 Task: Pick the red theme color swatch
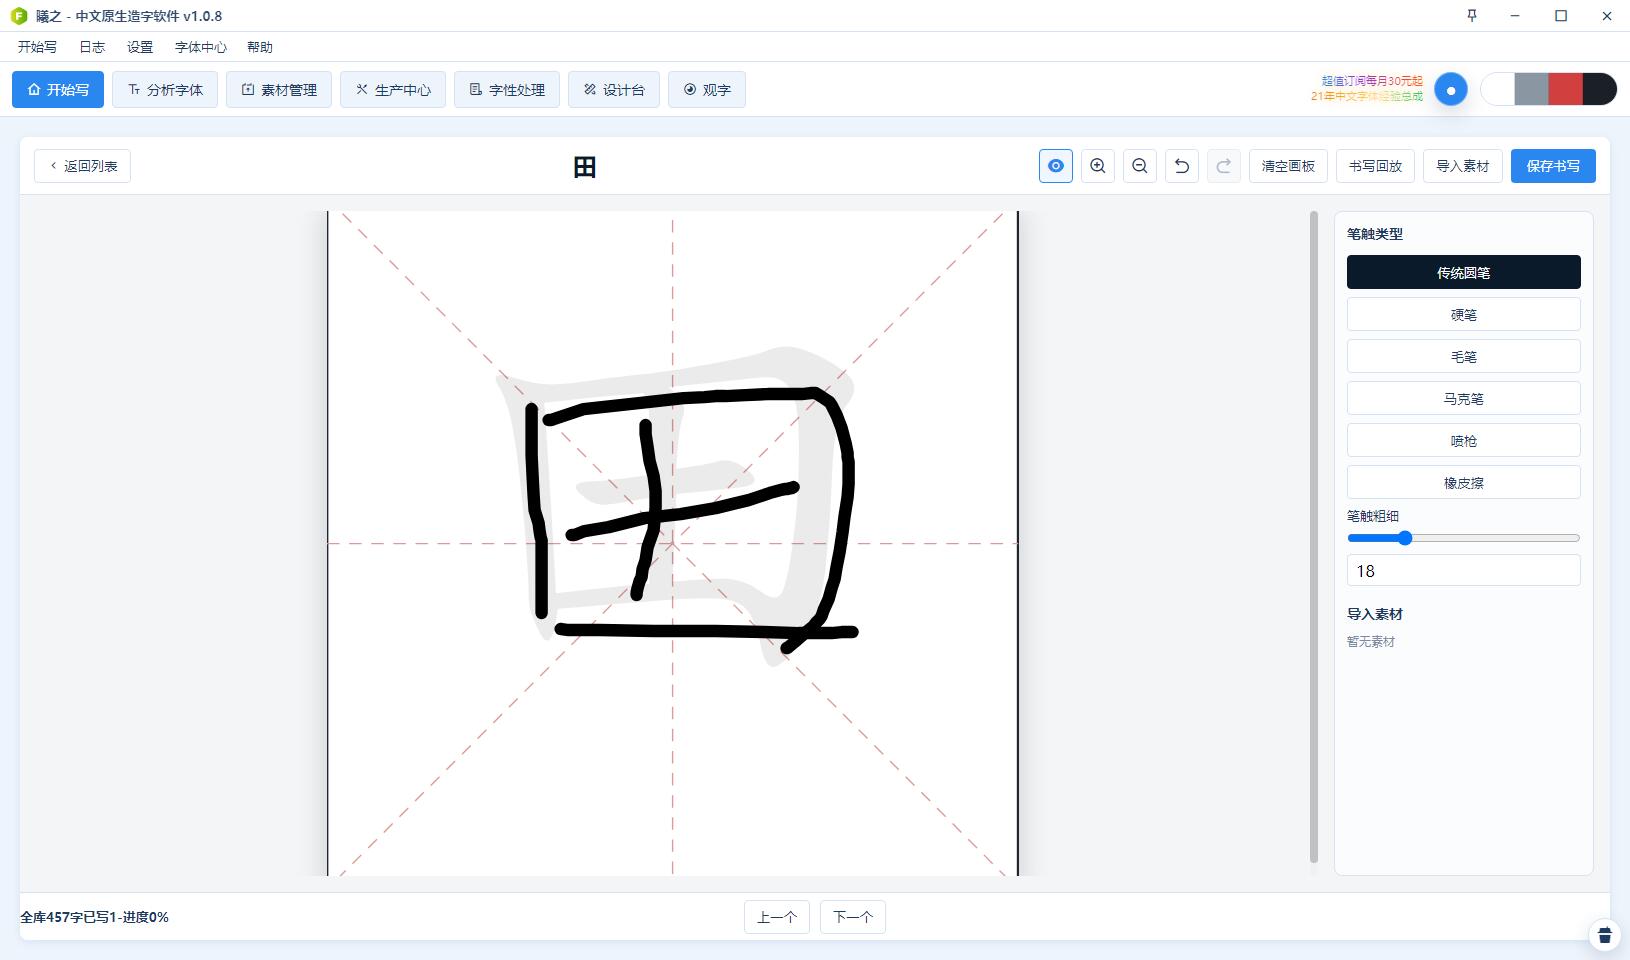[x=1565, y=89]
